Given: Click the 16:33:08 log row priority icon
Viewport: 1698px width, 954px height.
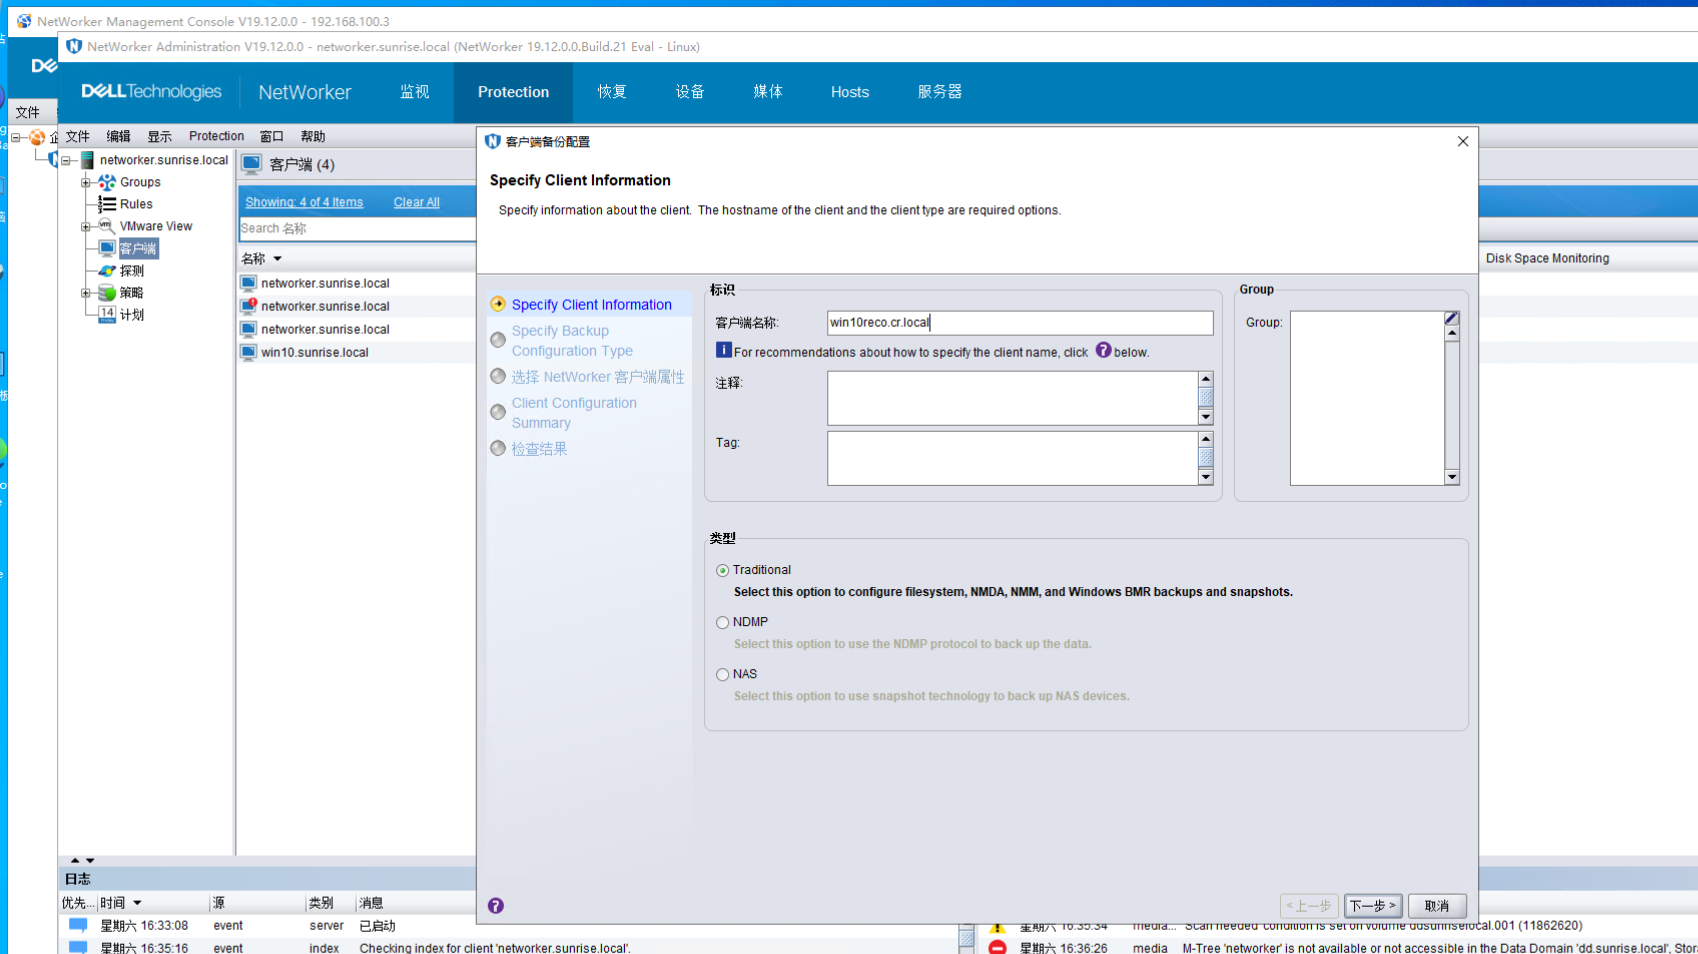Looking at the screenshot, I should (78, 925).
